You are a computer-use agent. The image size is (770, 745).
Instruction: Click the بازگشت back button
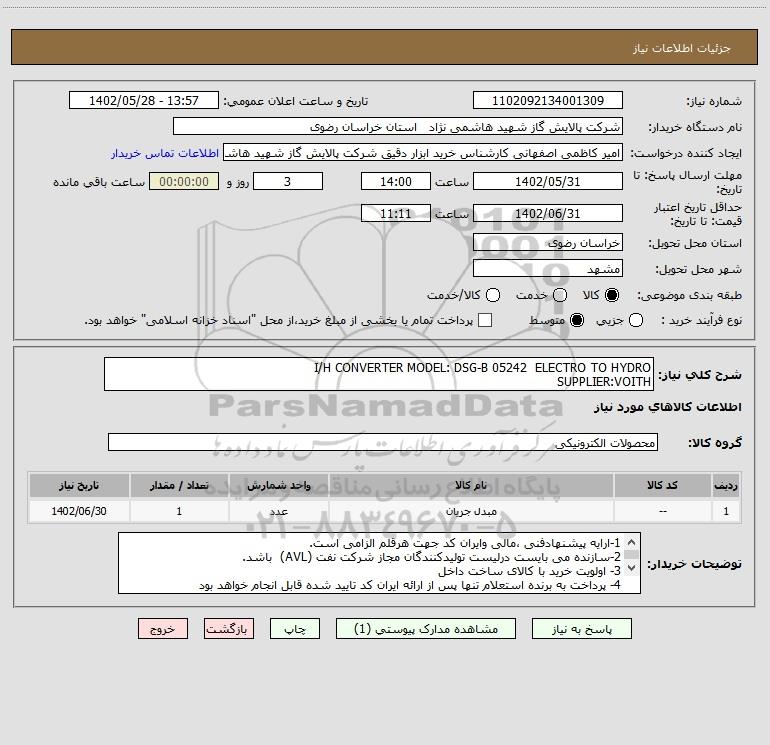click(229, 629)
